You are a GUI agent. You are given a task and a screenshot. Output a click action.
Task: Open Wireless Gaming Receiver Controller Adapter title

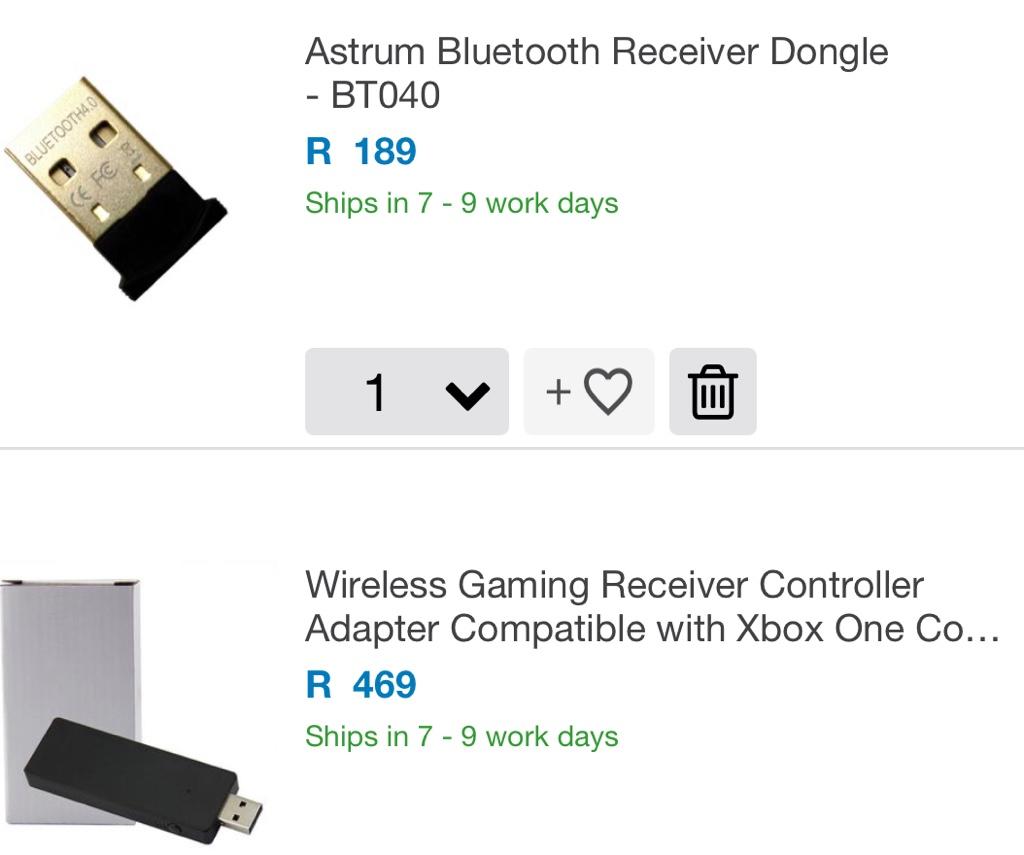(x=651, y=607)
